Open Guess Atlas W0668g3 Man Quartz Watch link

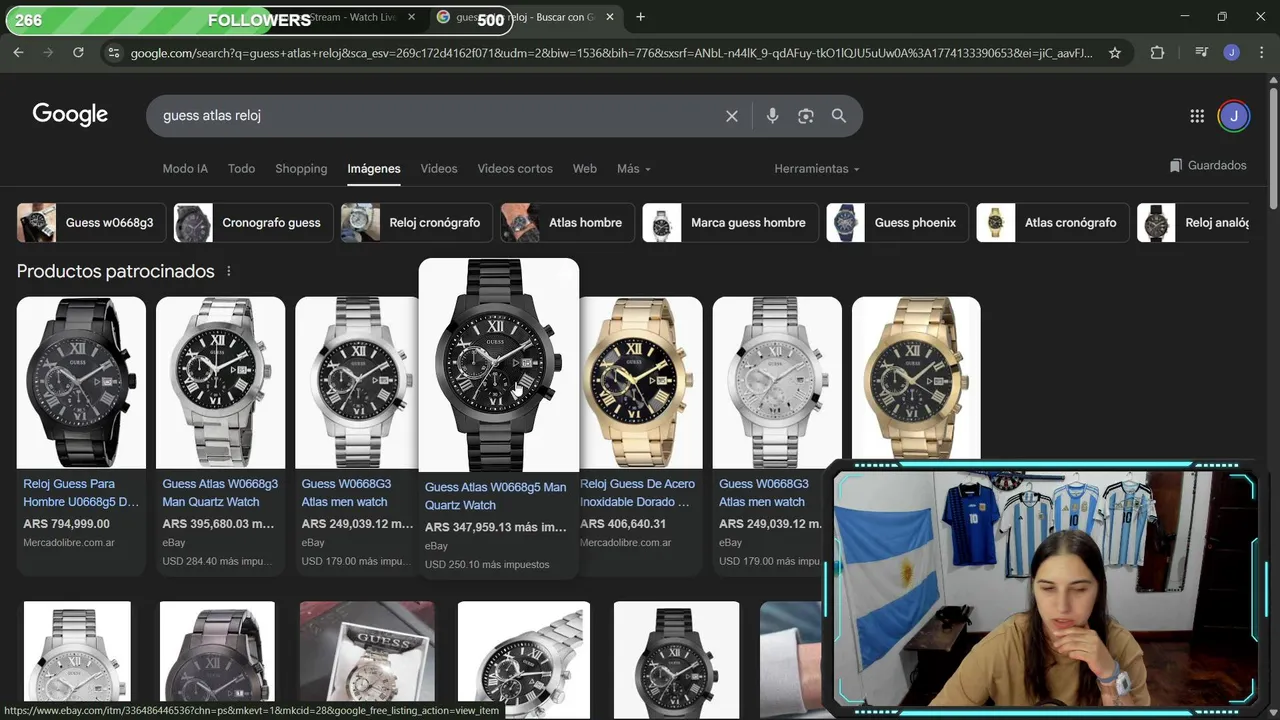[x=220, y=493]
